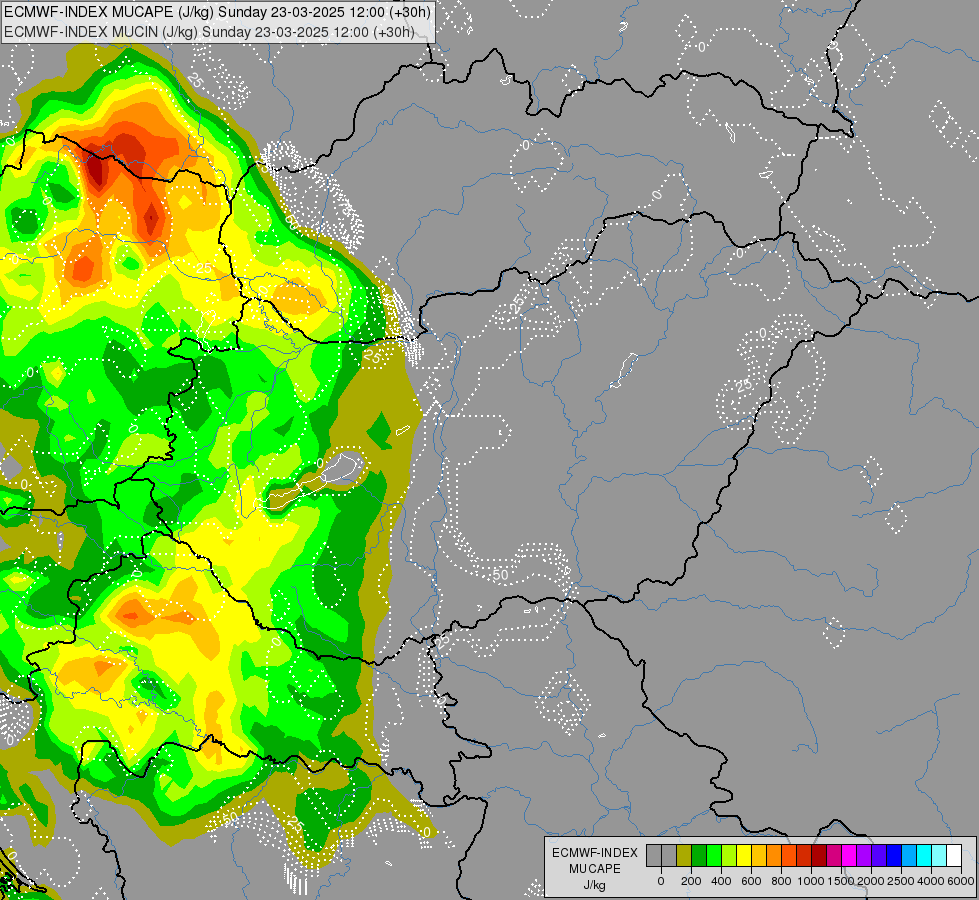Screen dimensions: 979x900
Task: Pick the crimson-pink legend swatch before 1500
Action: click(835, 855)
